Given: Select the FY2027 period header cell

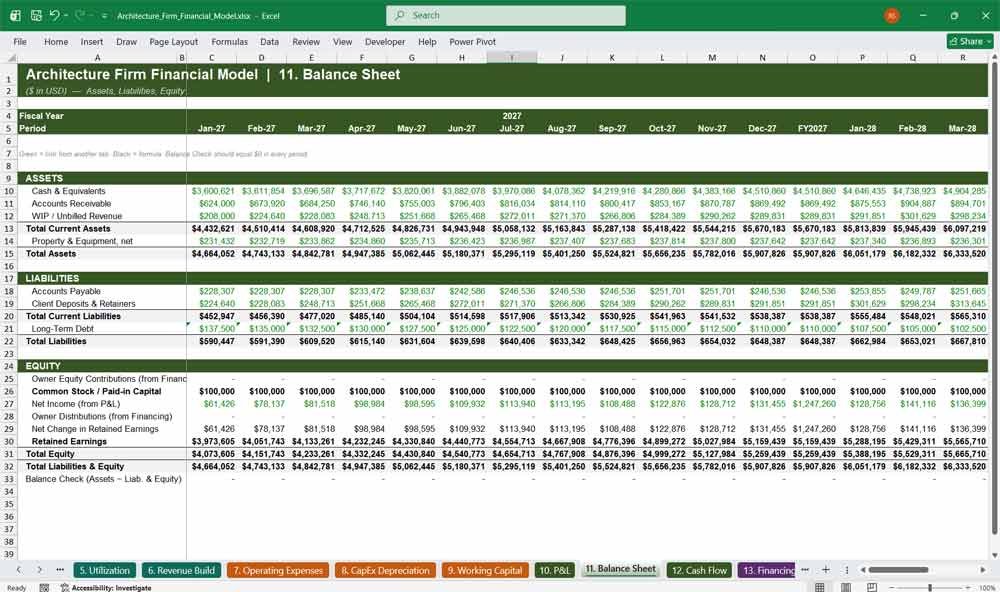Looking at the screenshot, I should tap(812, 128).
